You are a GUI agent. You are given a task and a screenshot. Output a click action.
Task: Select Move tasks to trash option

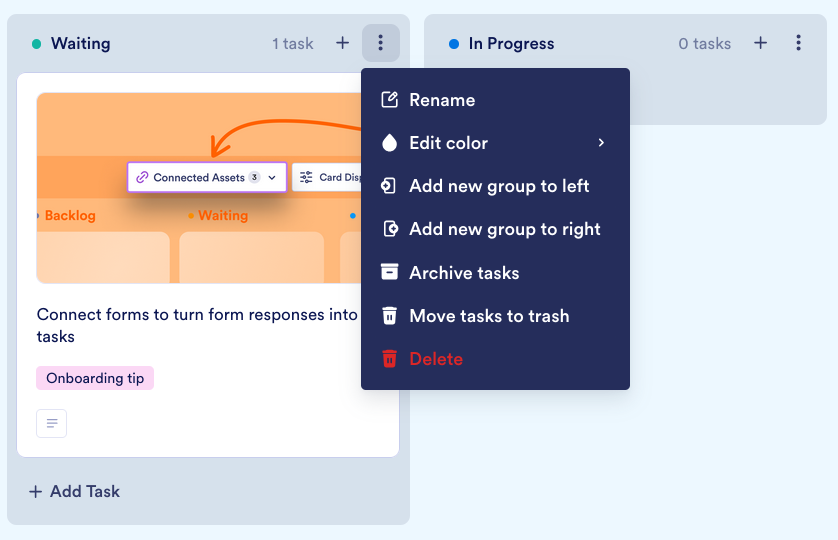(x=489, y=316)
